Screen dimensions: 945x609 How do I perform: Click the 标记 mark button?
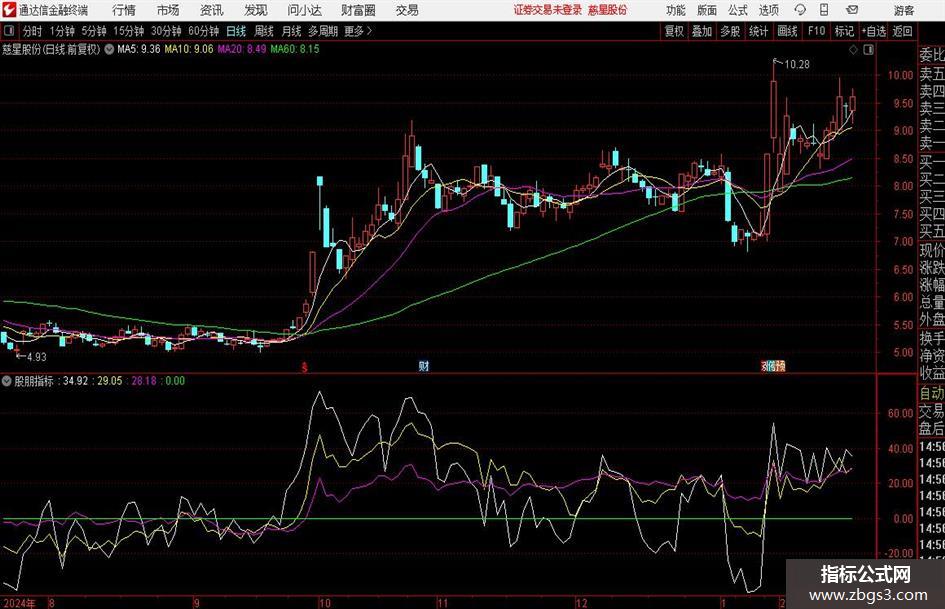[x=844, y=31]
